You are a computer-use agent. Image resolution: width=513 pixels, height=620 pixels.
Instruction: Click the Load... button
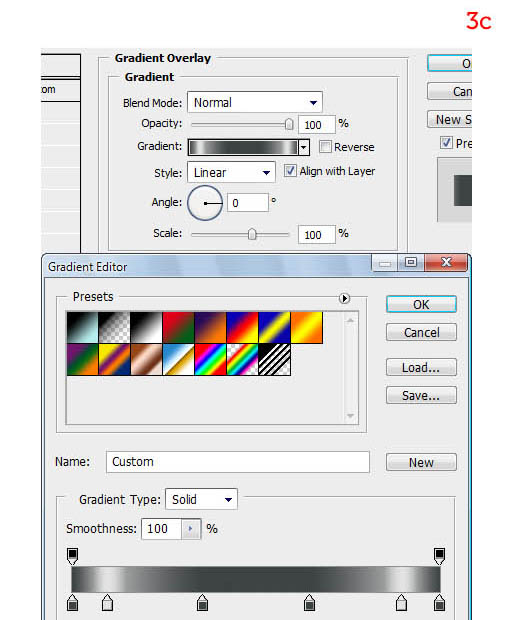click(421, 367)
